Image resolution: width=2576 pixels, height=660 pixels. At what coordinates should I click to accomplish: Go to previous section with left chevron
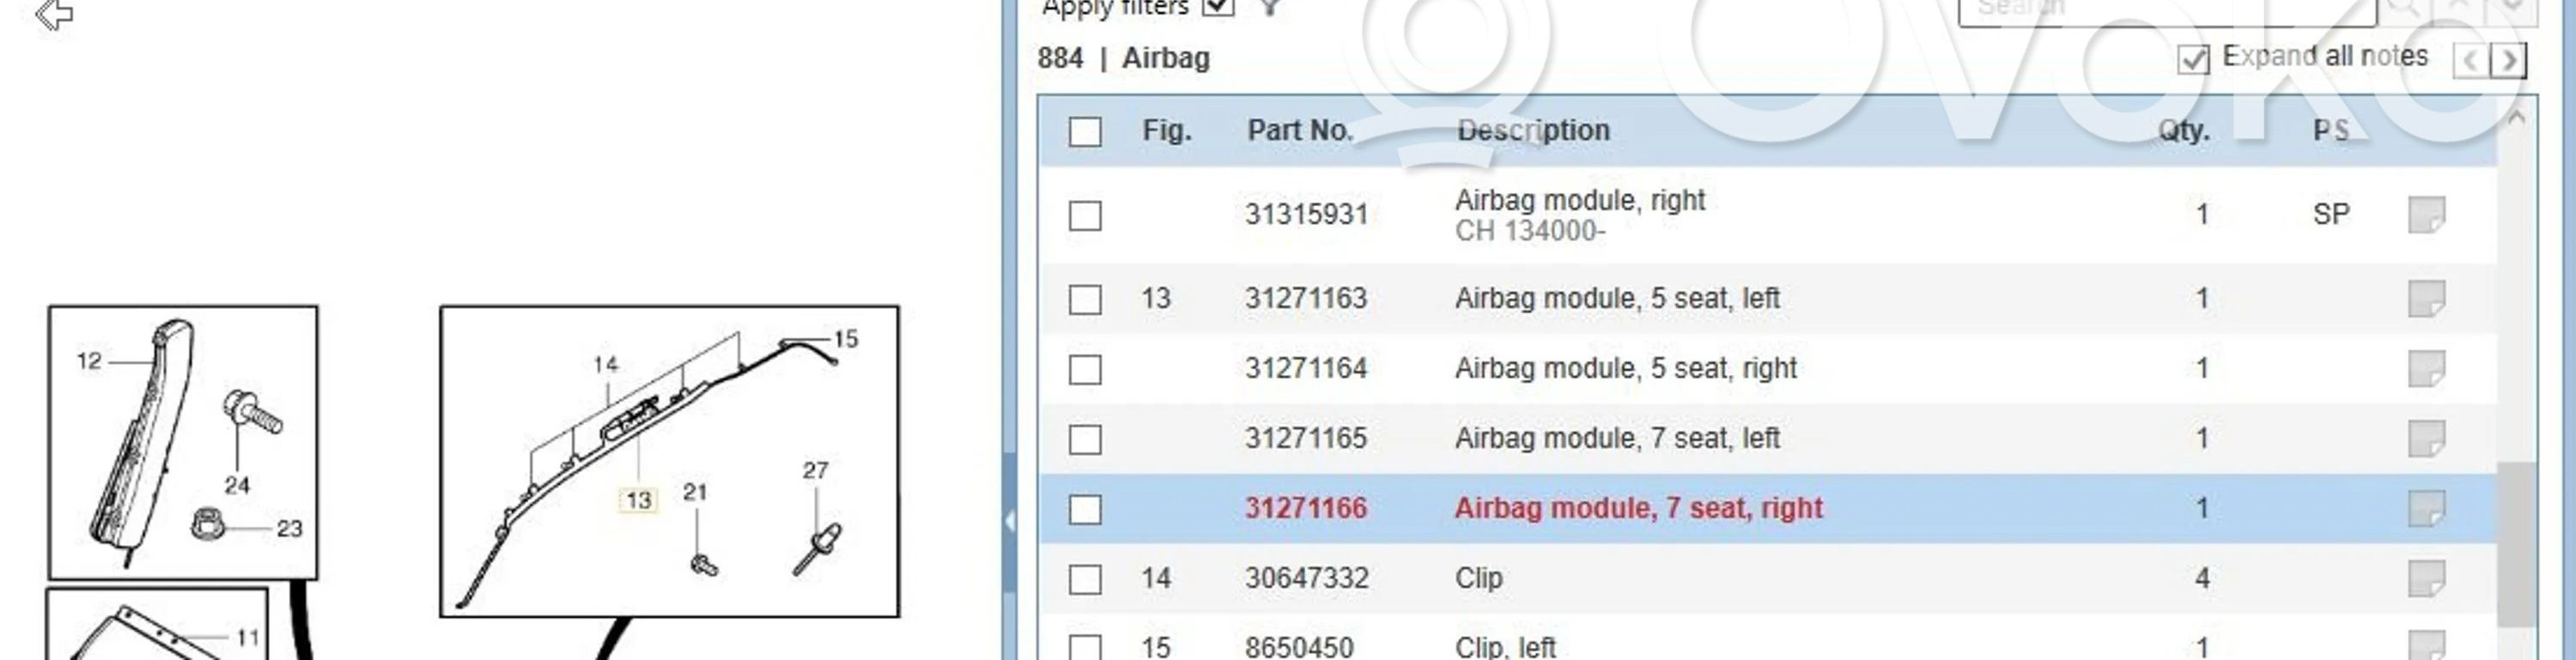(x=2470, y=60)
